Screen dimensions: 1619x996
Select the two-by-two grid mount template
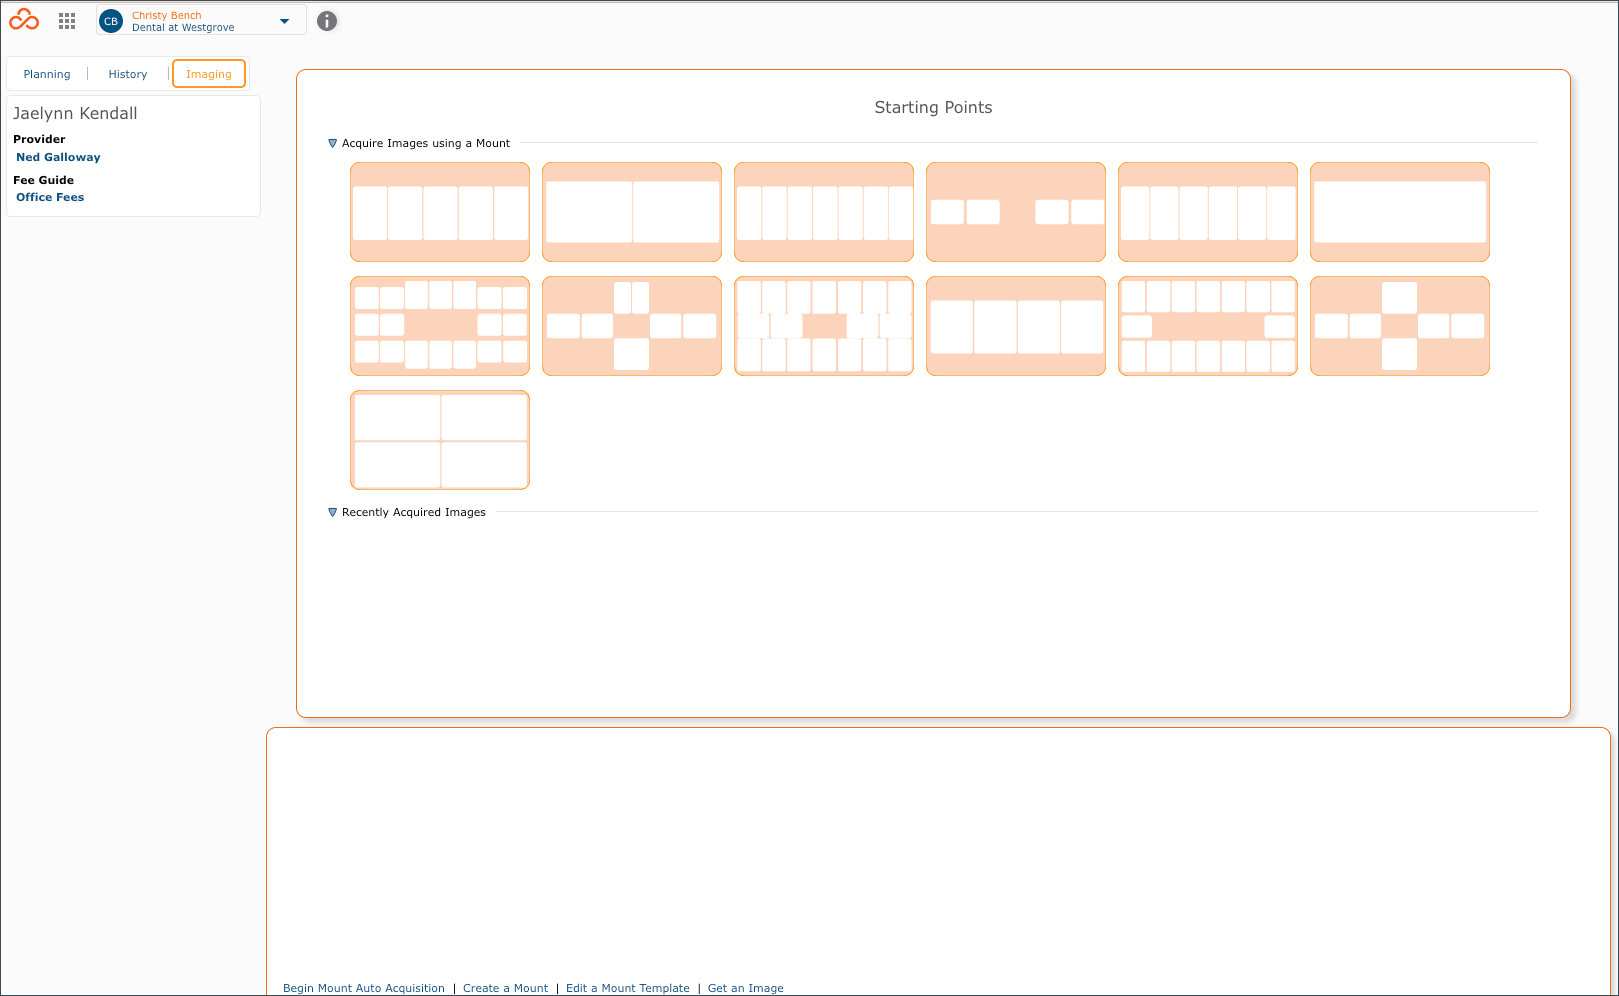coord(440,440)
